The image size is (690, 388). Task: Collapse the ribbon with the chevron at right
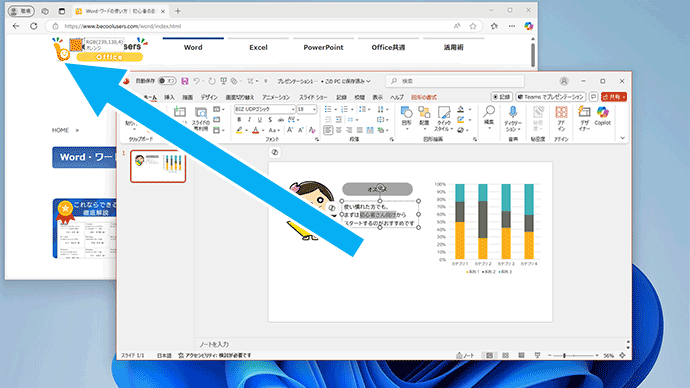coord(622,138)
